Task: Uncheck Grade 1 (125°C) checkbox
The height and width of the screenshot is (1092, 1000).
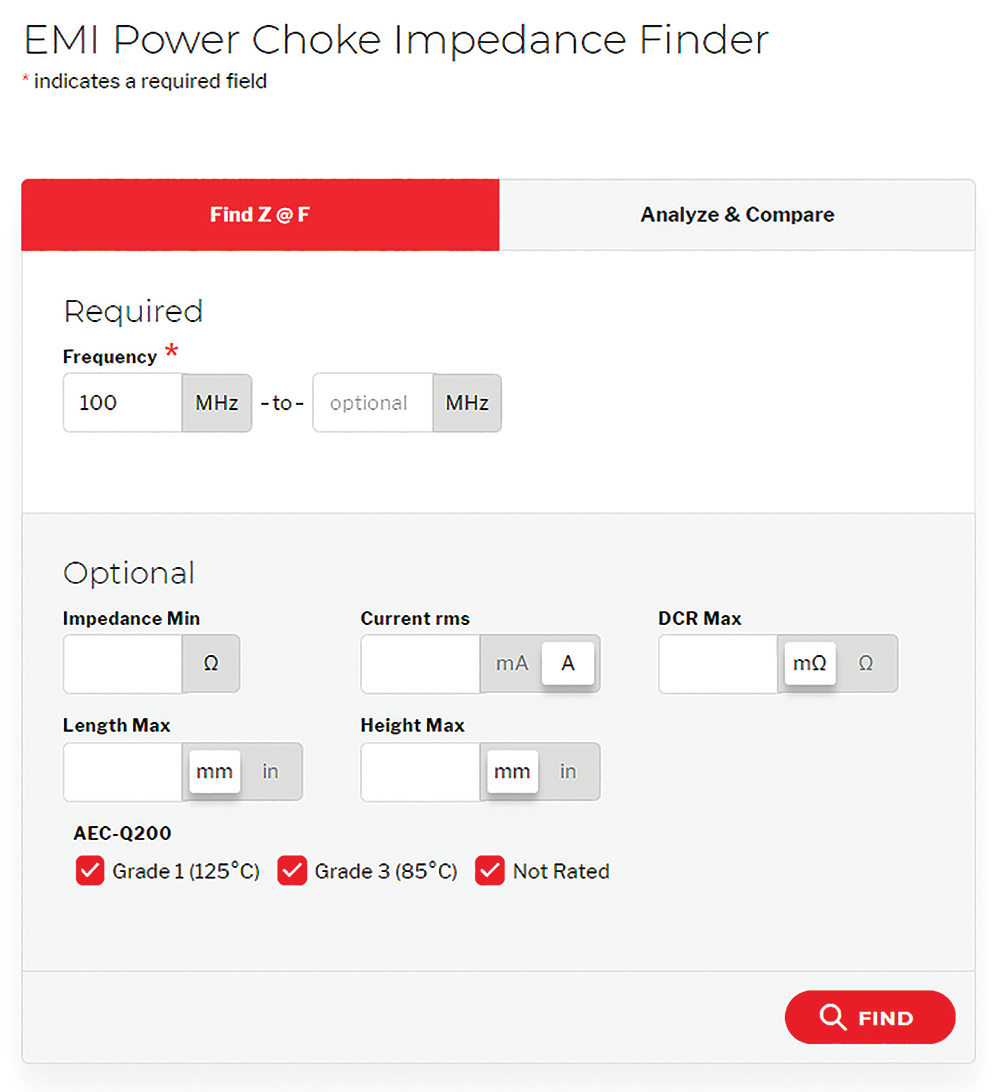Action: (90, 871)
